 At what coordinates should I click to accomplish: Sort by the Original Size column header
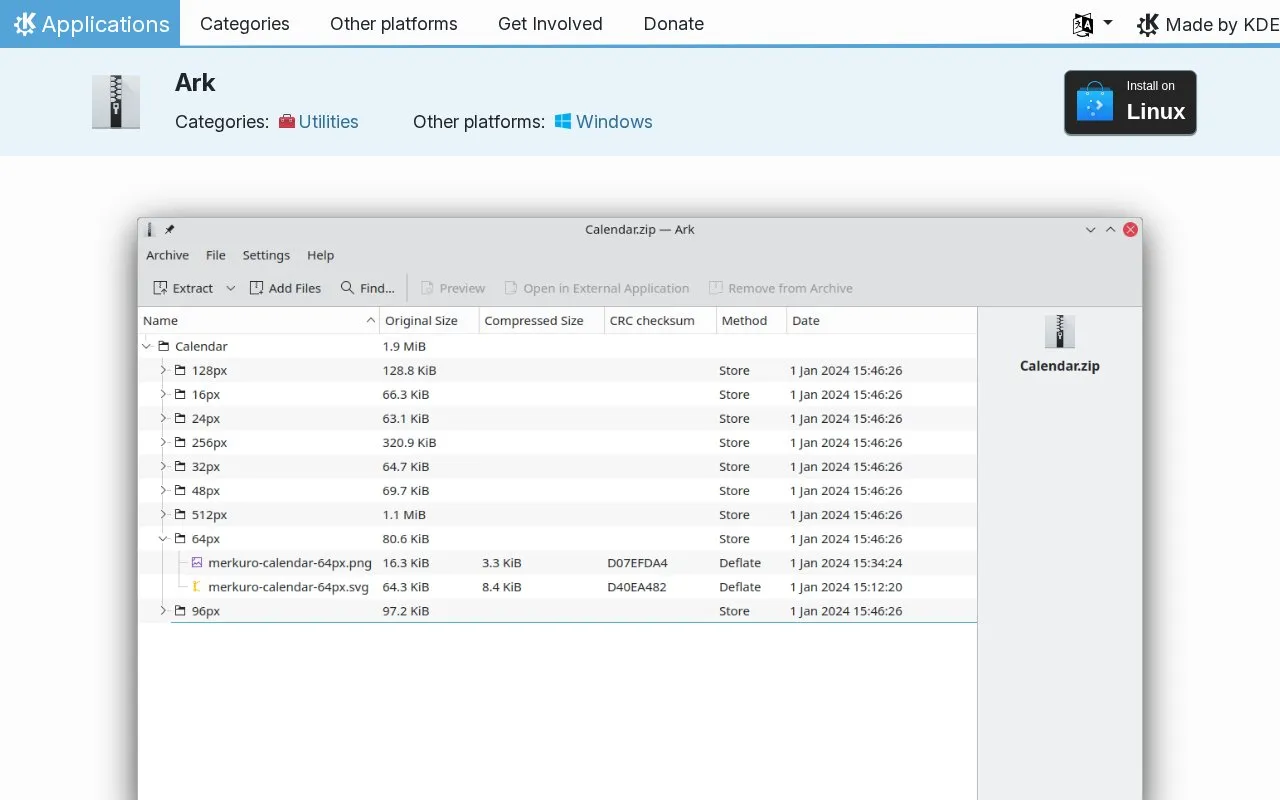pos(429,321)
